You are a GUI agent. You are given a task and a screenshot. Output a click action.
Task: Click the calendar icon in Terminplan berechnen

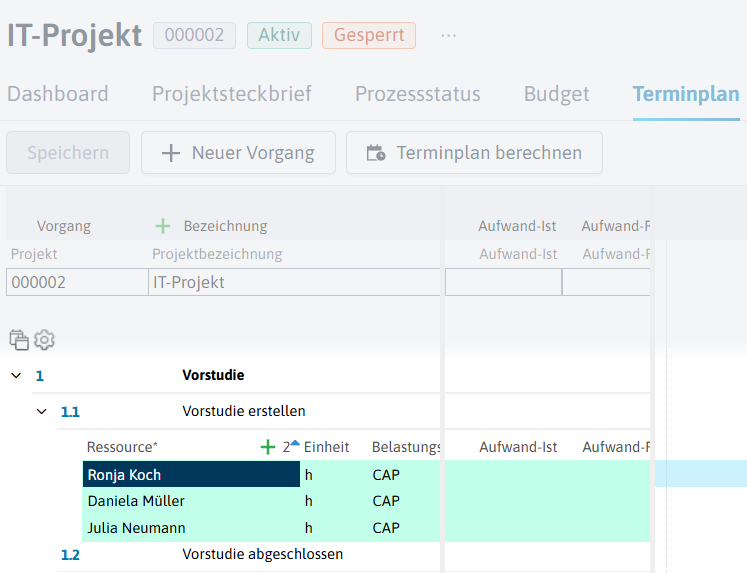[x=376, y=153]
